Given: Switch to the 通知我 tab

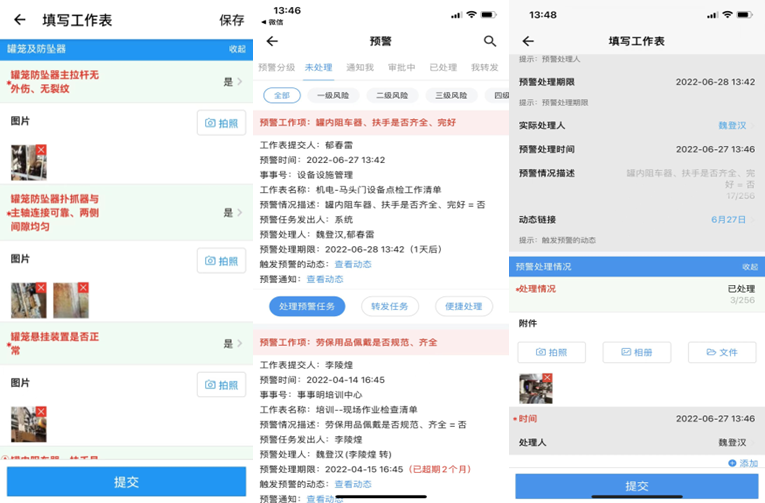Looking at the screenshot, I should coord(359,68).
